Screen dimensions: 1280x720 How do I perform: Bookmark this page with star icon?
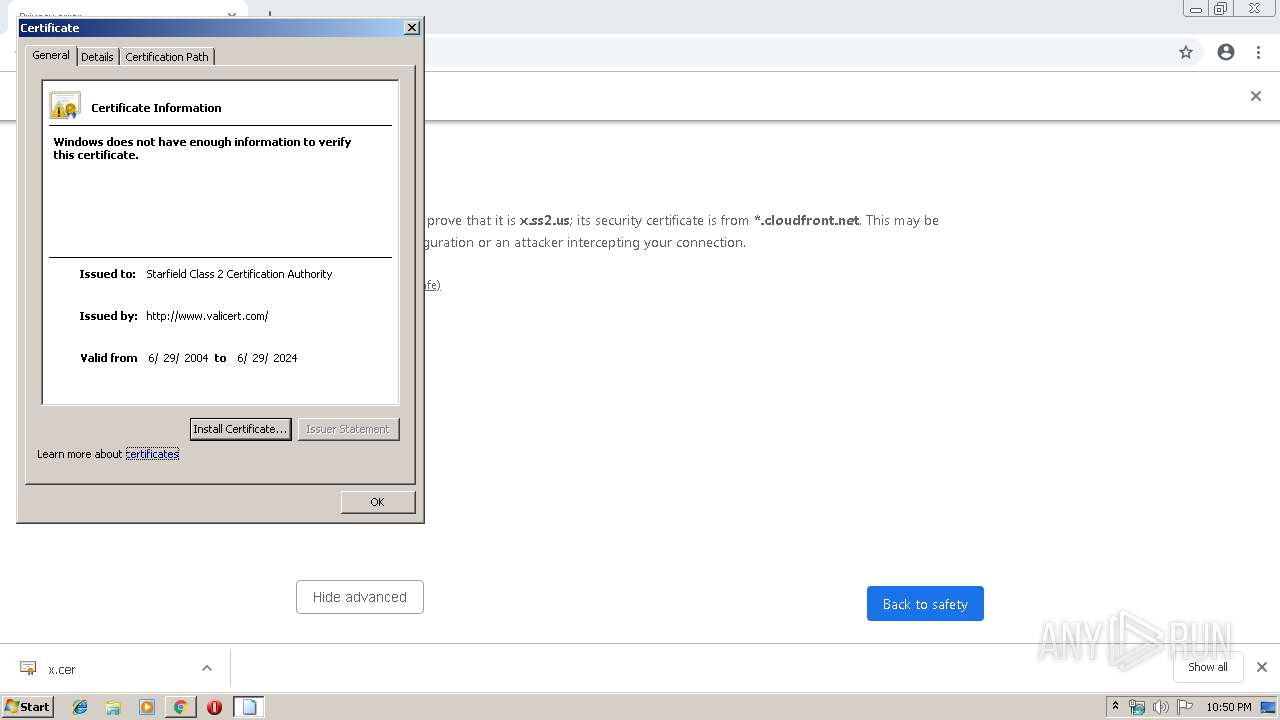1186,52
